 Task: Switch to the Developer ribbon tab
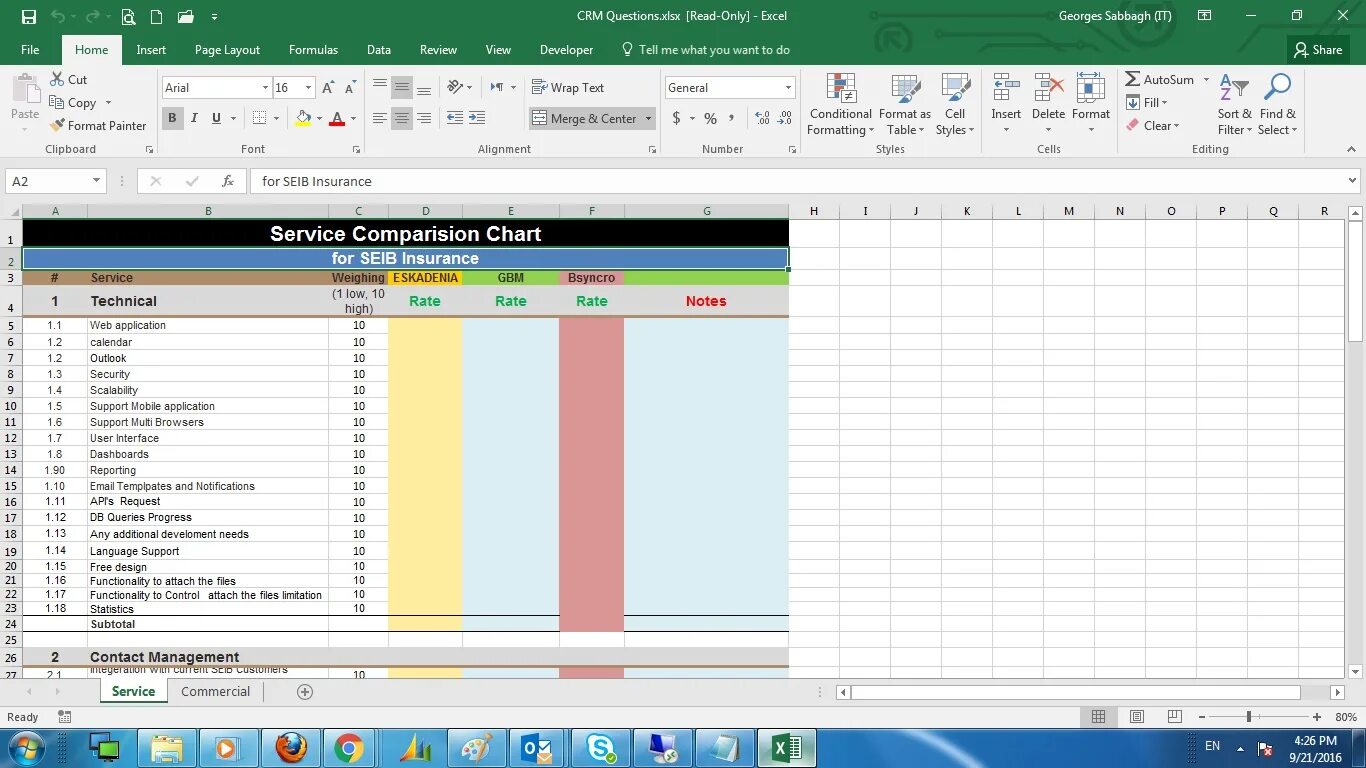[x=566, y=50]
